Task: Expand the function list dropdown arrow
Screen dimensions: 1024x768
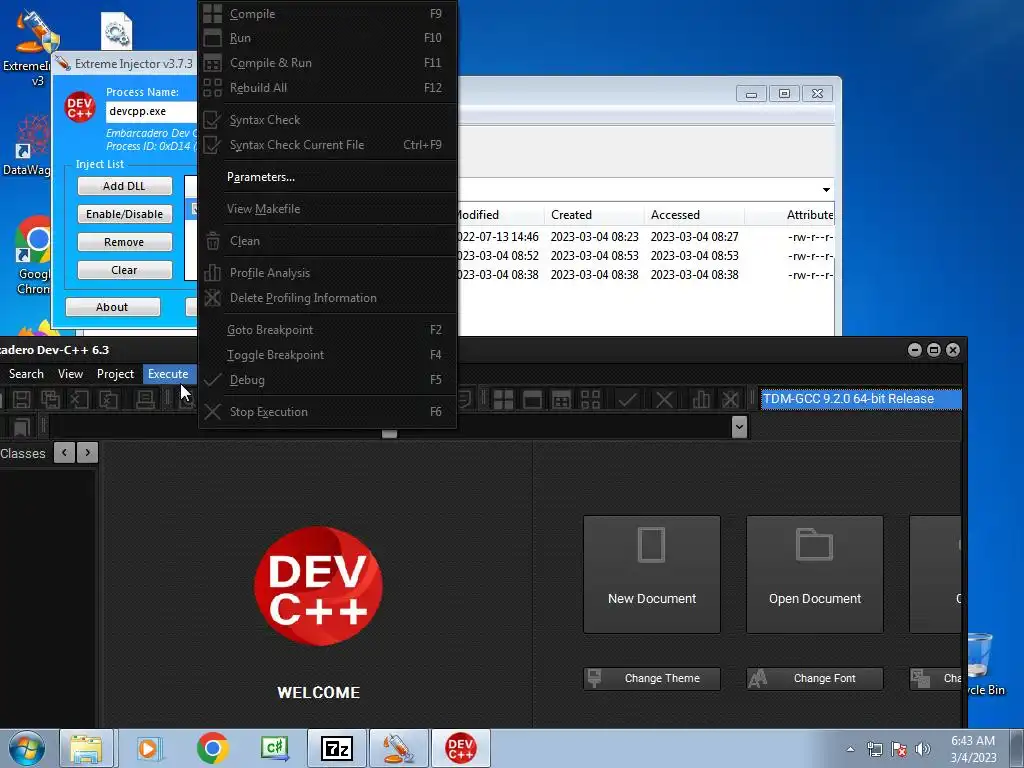Action: coord(739,427)
